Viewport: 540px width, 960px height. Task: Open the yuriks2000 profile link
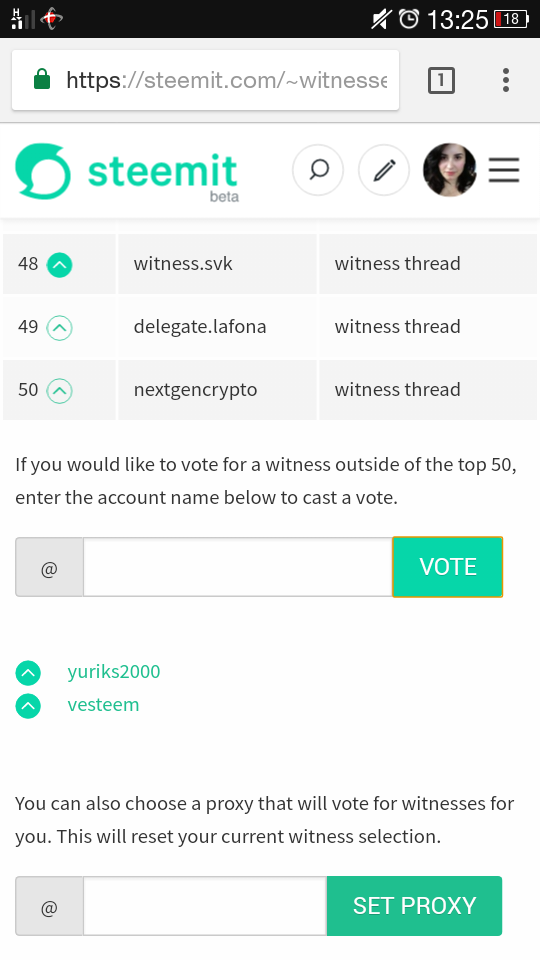[x=114, y=672]
